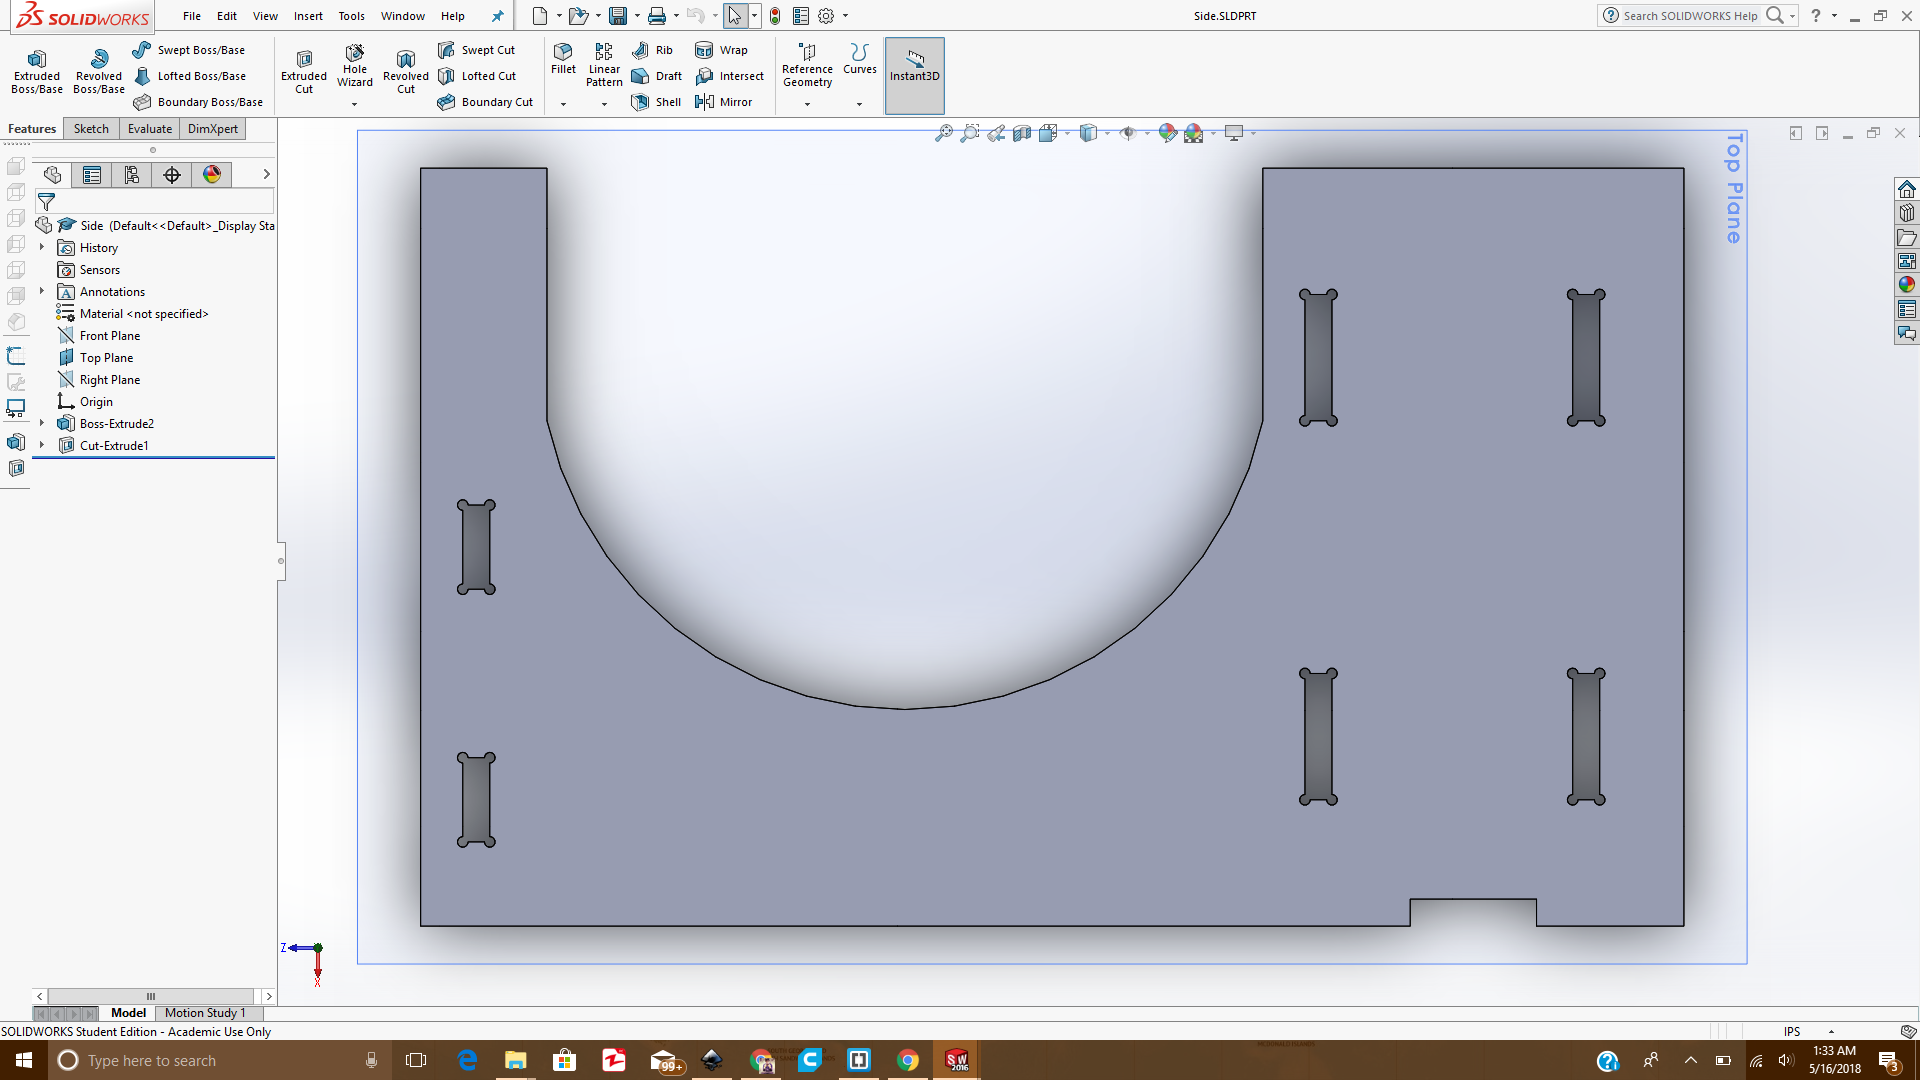The image size is (1920, 1080).
Task: Click the Search SOLIDWORKS Help field
Action: [x=1690, y=16]
